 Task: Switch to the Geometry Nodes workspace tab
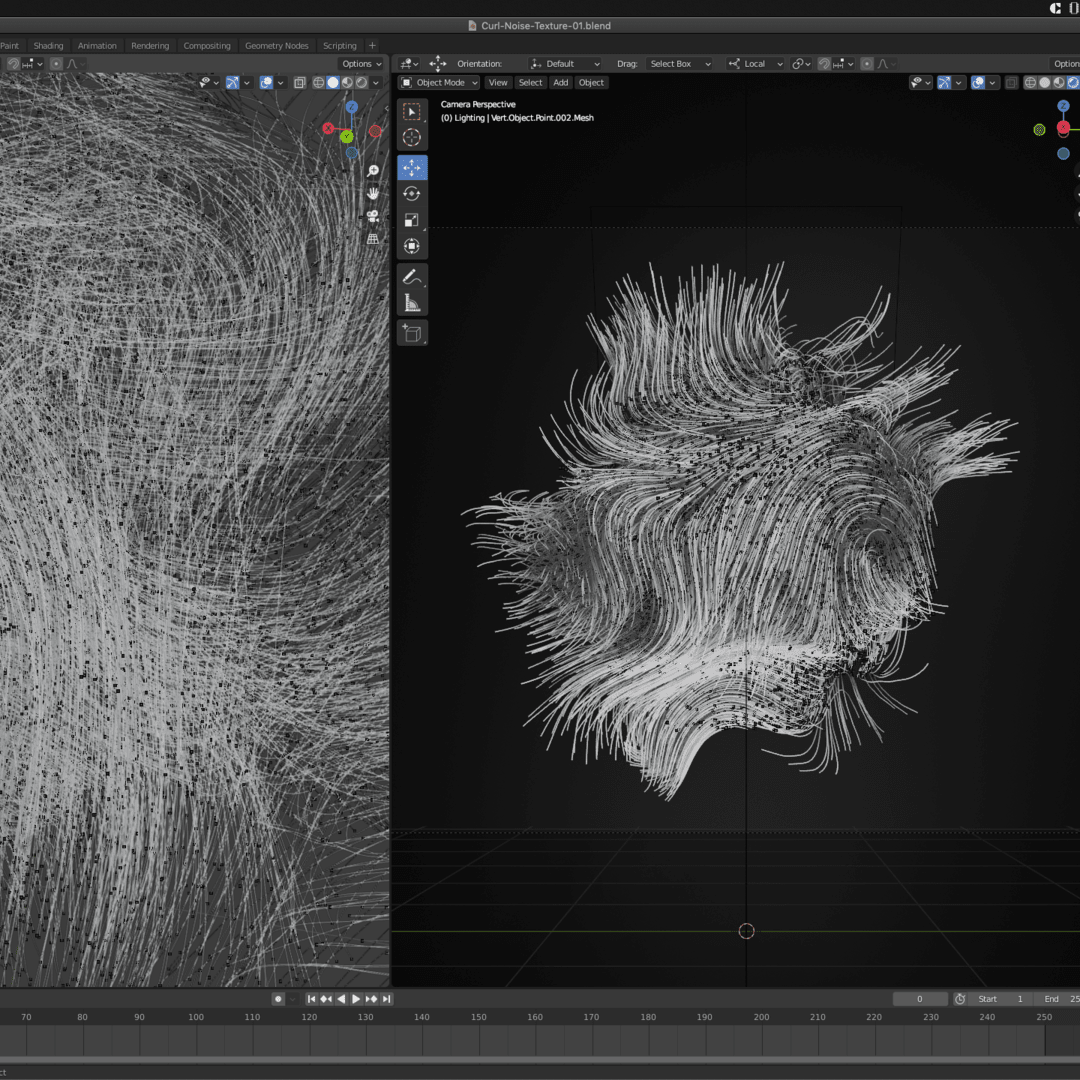coord(276,46)
